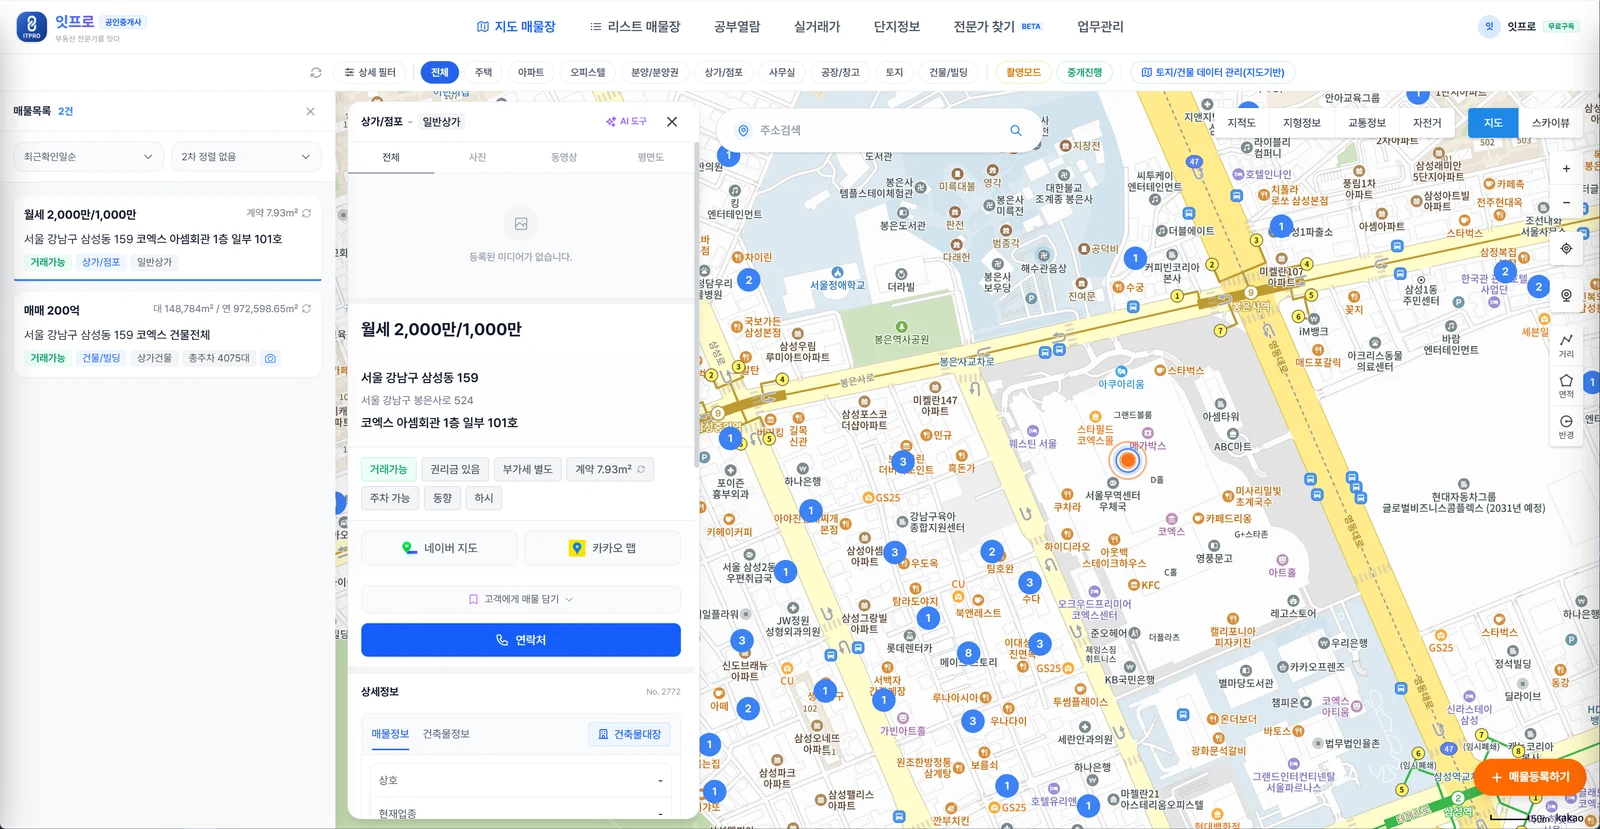Click the blue 연락처 contact button
The image size is (1600, 829).
(x=521, y=640)
